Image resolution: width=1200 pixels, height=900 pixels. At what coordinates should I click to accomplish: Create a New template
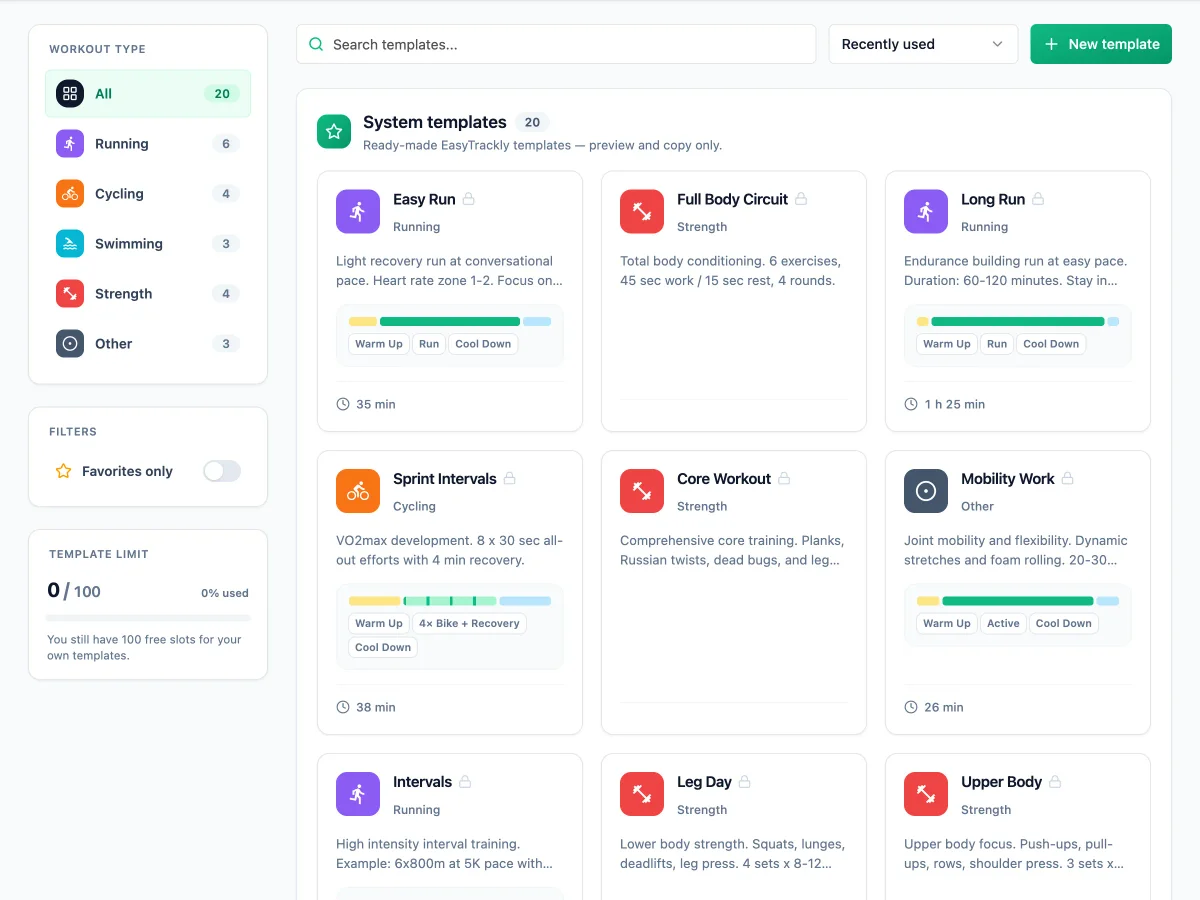pyautogui.click(x=1101, y=44)
